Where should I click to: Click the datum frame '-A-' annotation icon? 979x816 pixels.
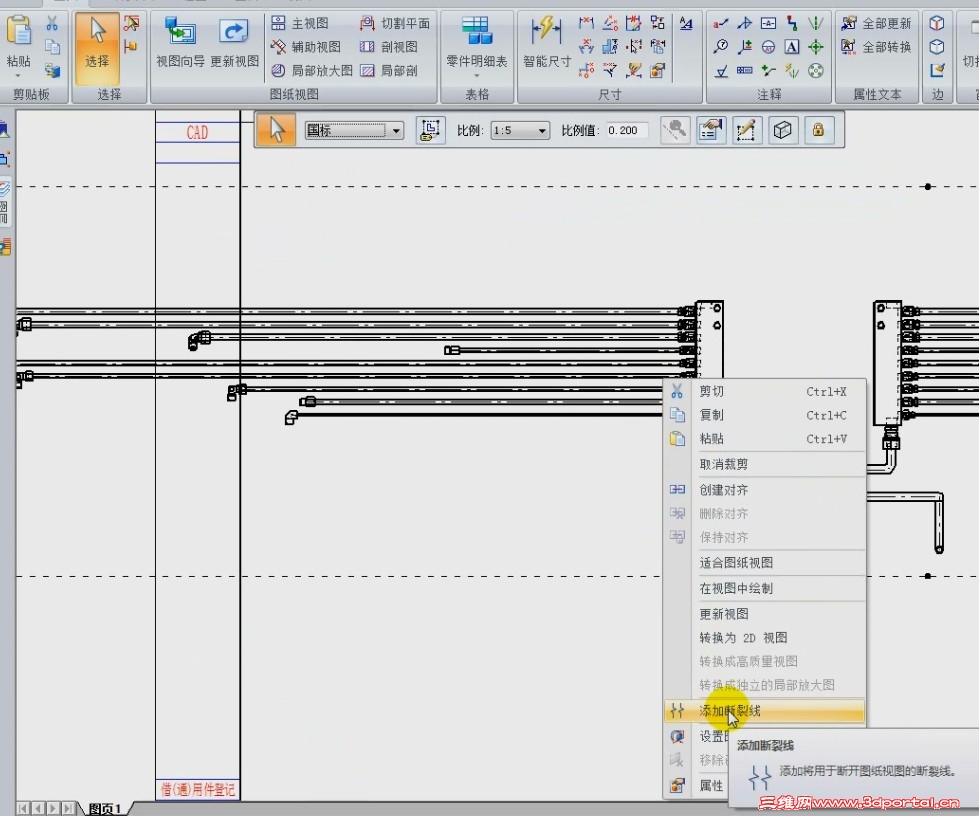pyautogui.click(x=768, y=24)
